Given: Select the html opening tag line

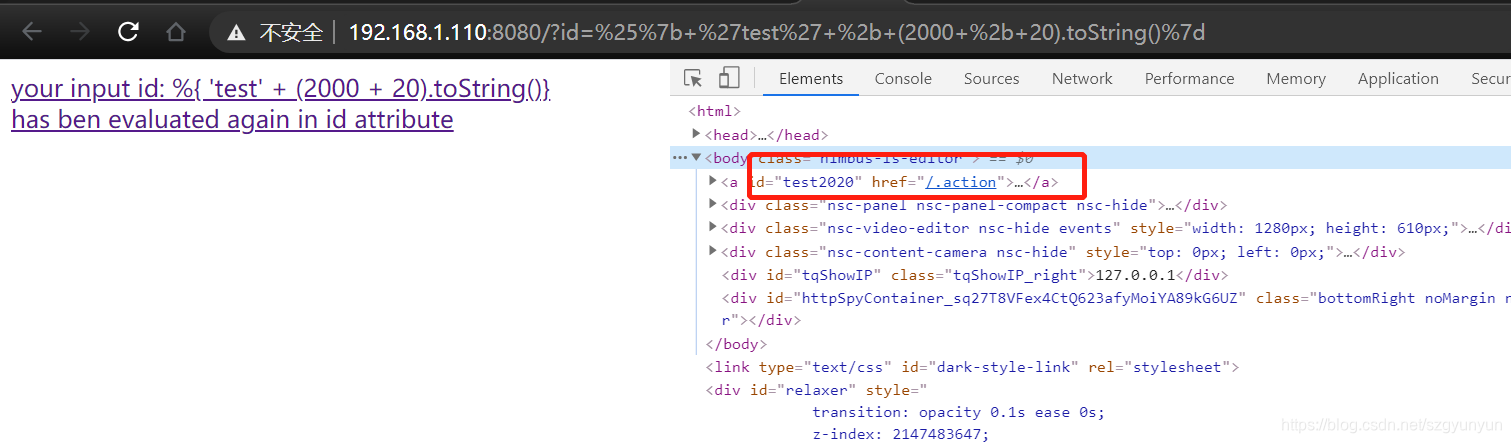Looking at the screenshot, I should pyautogui.click(x=714, y=111).
